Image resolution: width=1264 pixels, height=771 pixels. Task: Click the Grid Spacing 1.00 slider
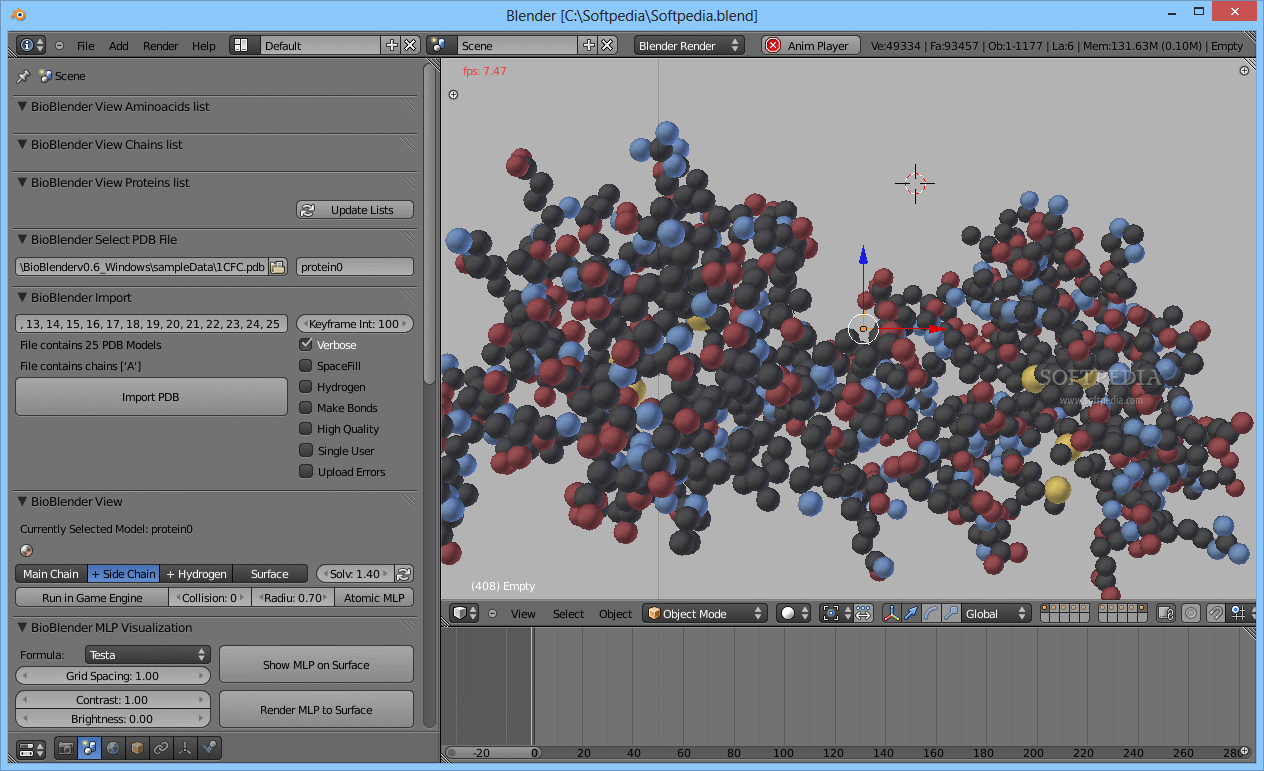click(x=113, y=676)
